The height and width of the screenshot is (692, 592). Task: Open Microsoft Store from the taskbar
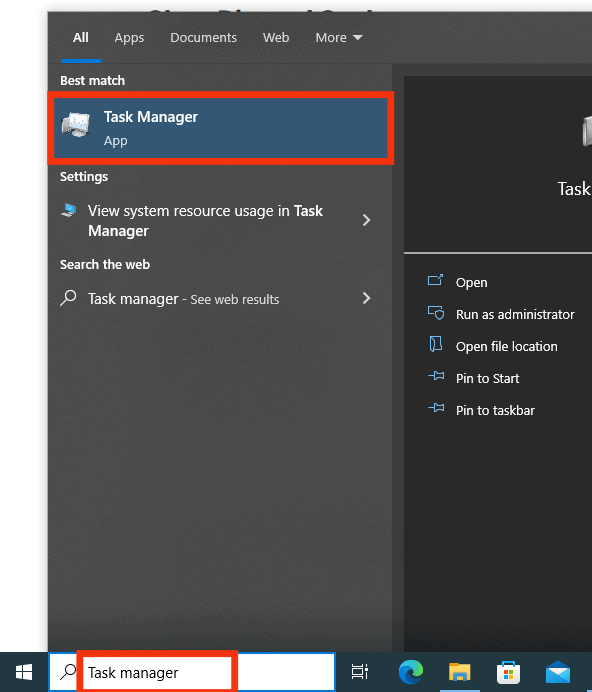(x=508, y=672)
